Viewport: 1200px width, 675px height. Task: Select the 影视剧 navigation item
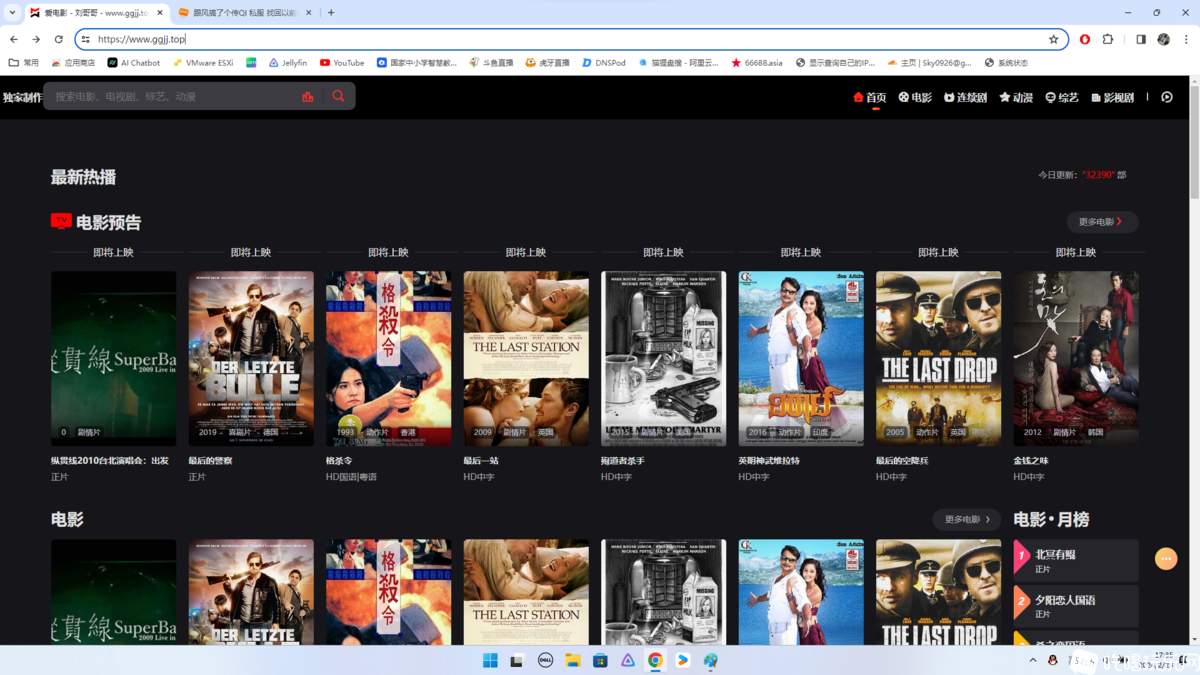(x=1113, y=97)
